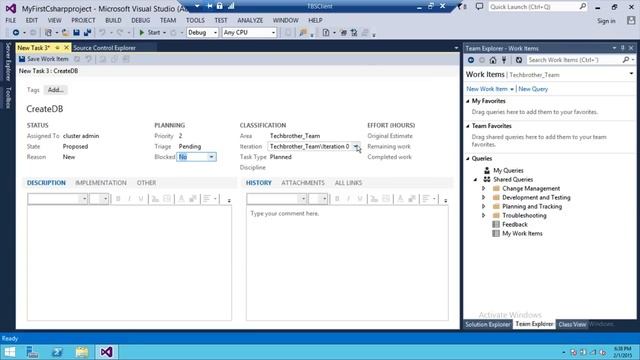
Task: Switch to the ATTACHMENTS tab
Action: [303, 183]
